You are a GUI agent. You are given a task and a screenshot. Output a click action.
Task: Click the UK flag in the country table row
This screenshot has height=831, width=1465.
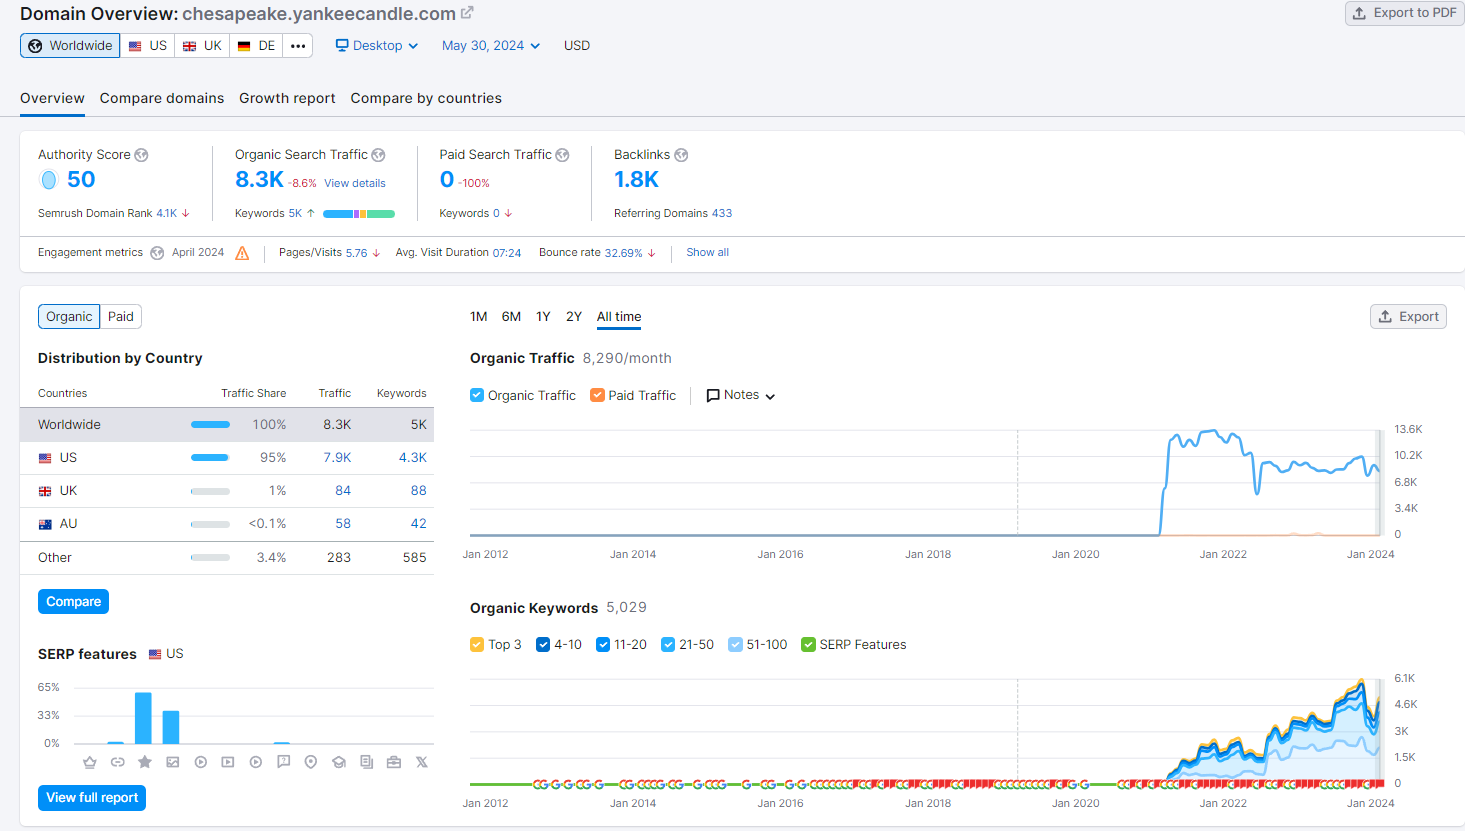(x=45, y=491)
